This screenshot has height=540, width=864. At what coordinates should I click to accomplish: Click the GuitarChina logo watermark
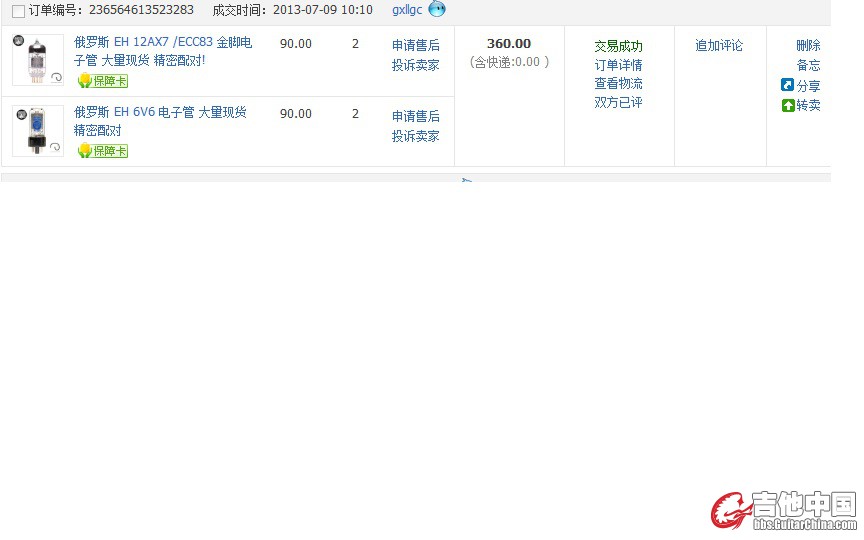pyautogui.click(x=784, y=510)
